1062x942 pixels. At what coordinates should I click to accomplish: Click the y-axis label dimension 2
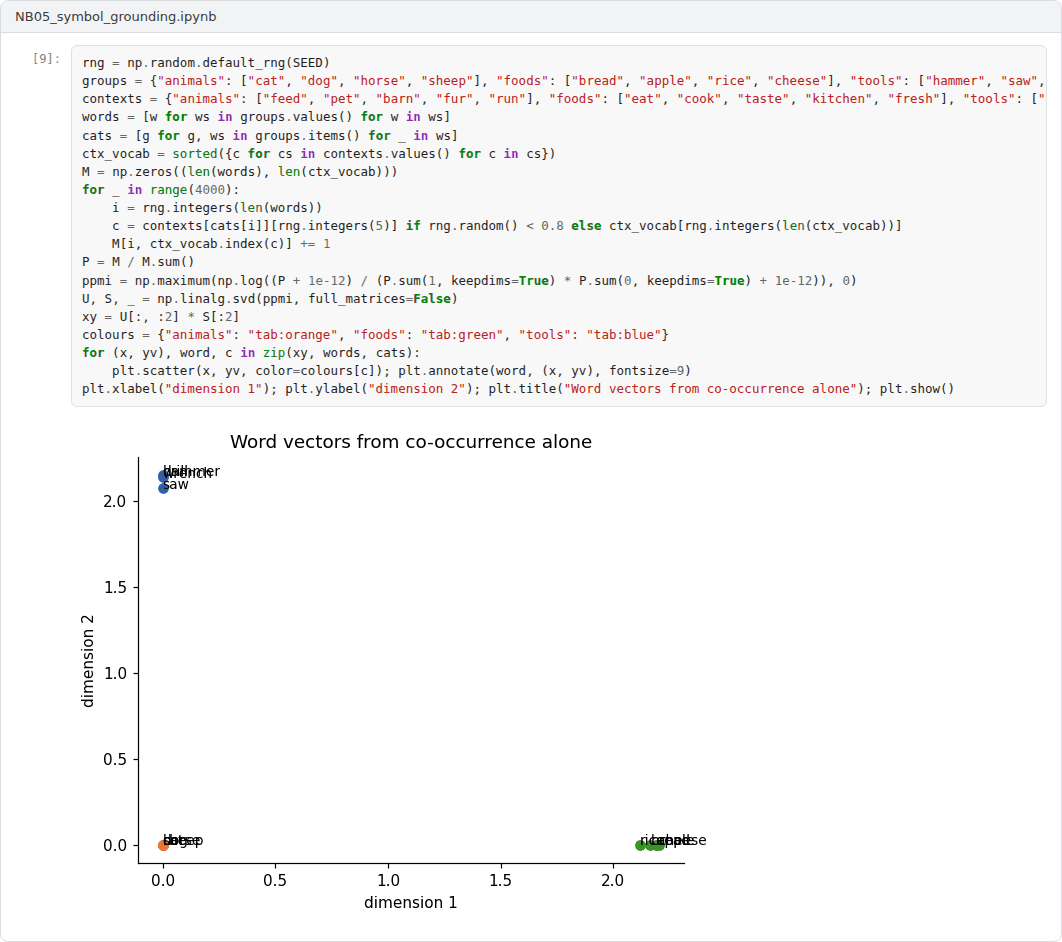87,661
